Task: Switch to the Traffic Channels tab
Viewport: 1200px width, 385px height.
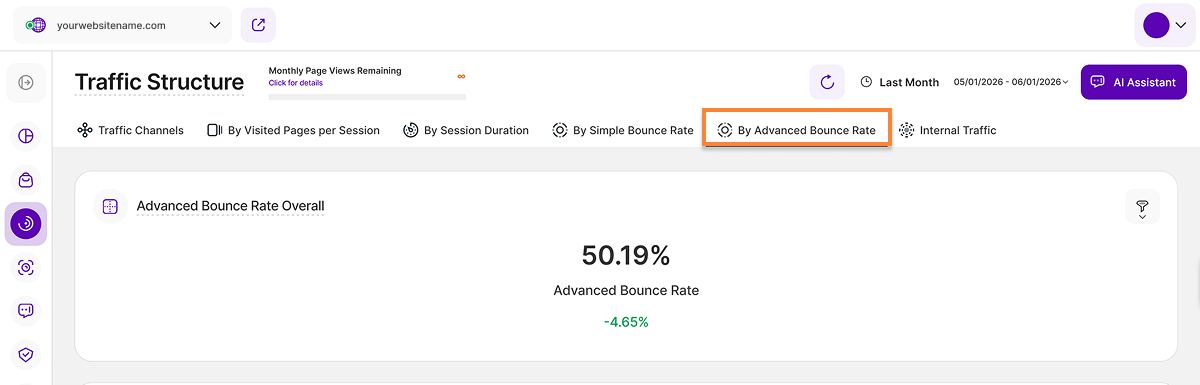Action: 130,130
